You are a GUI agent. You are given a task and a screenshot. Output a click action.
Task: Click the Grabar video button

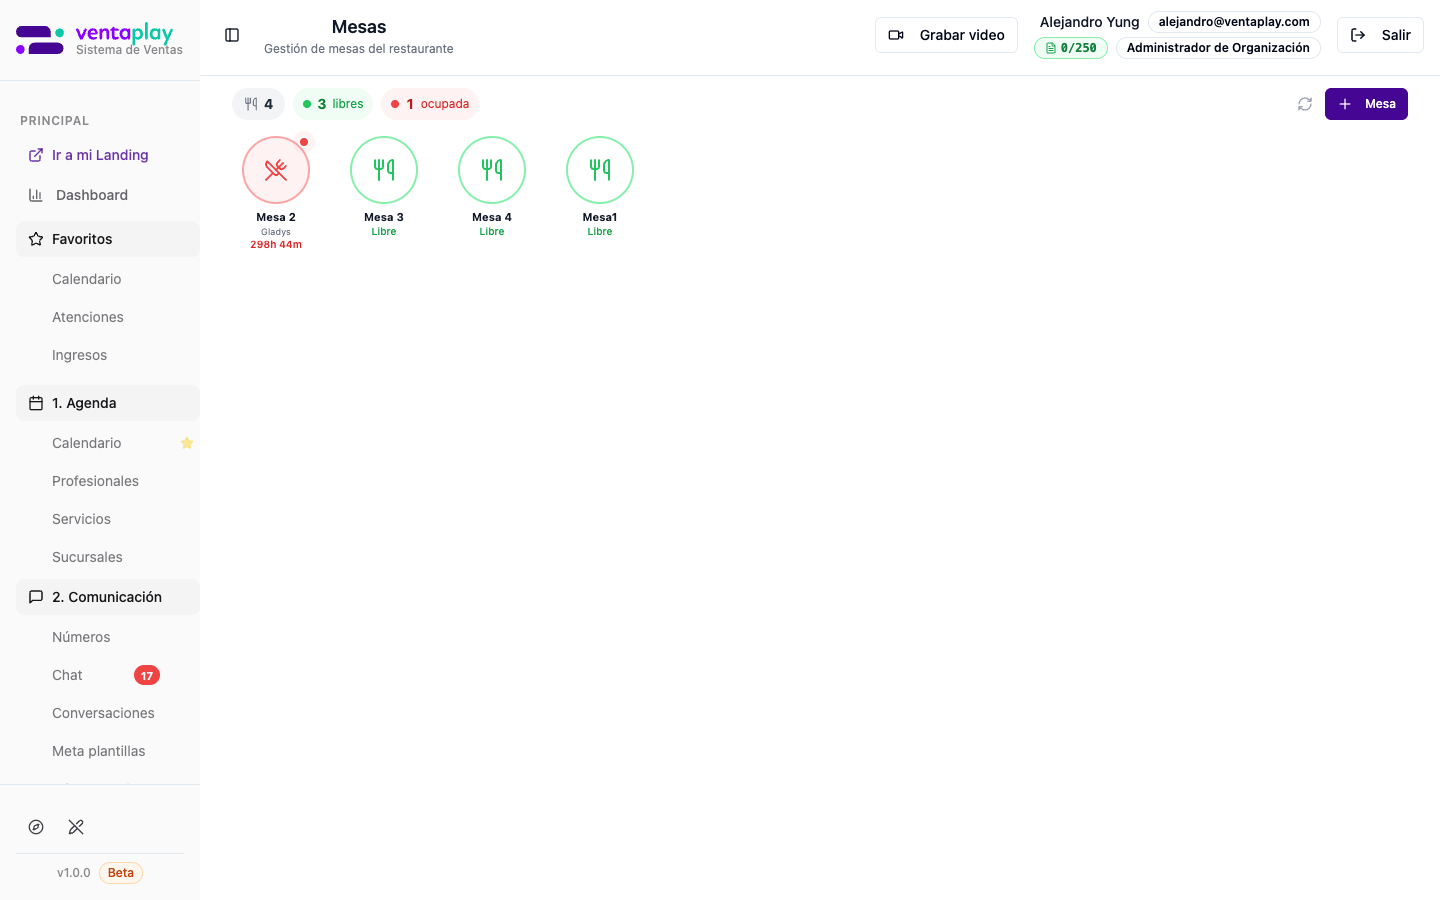pyautogui.click(x=946, y=35)
